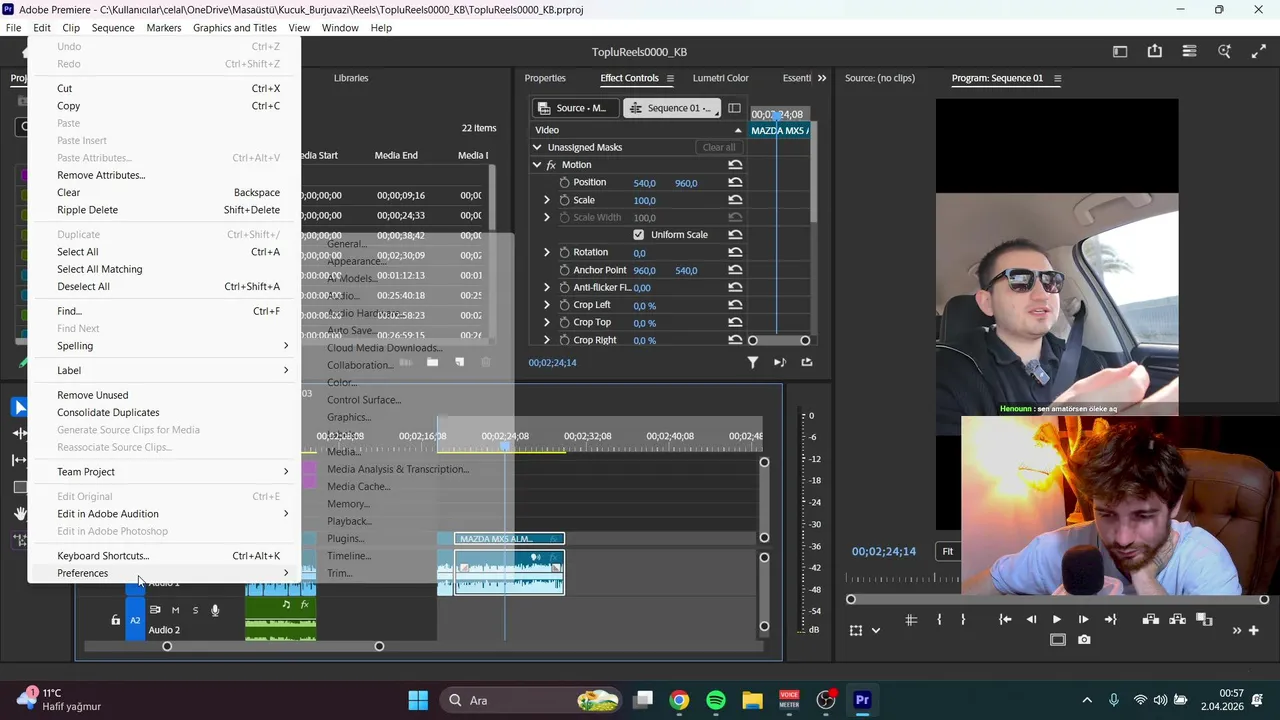
Task: Toggle animation stopwatch for Position
Action: (564, 183)
